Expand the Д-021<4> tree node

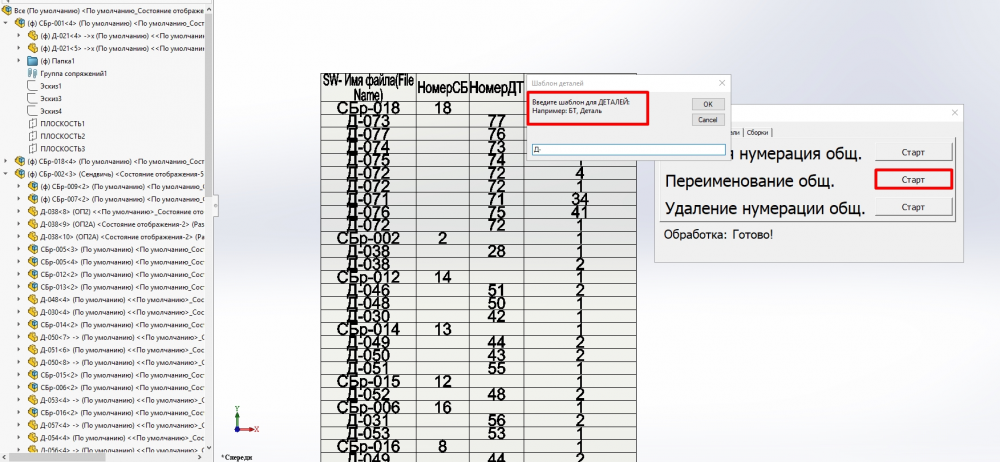(18, 36)
